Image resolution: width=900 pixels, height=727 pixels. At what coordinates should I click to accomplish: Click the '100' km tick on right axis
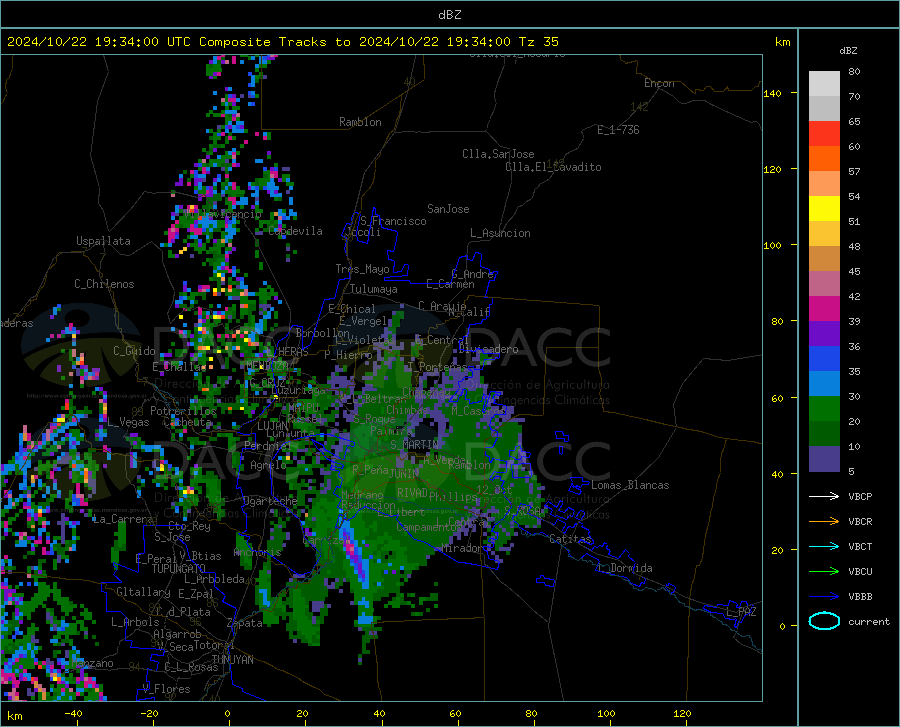[772, 246]
